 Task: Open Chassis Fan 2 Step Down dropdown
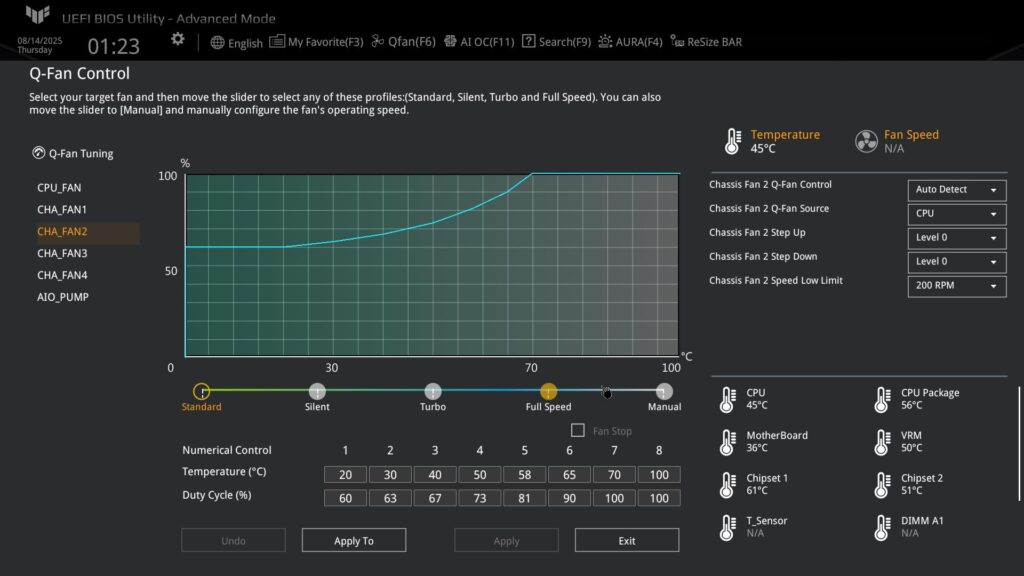tap(957, 263)
